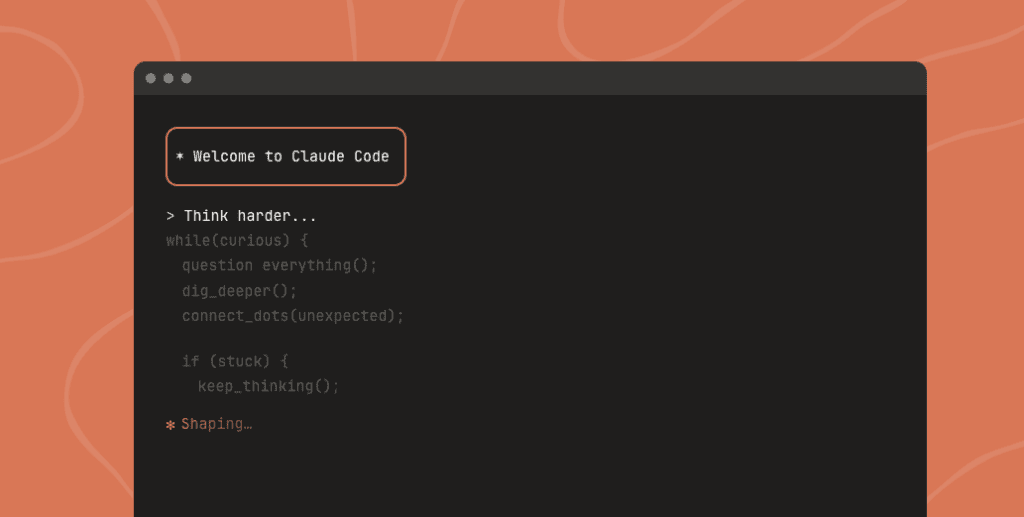Click the "if (stuck) {" line
Screen dimensions: 1024x517
(235, 361)
